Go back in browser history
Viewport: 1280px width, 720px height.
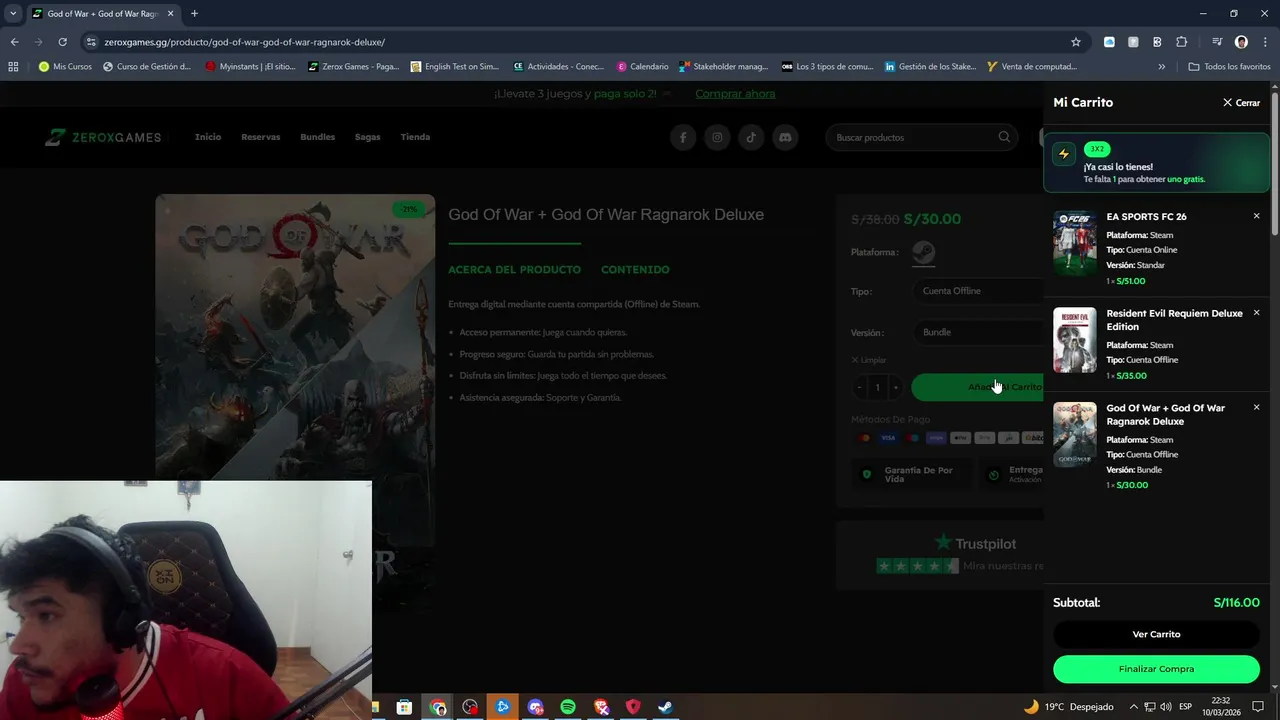pyautogui.click(x=14, y=42)
